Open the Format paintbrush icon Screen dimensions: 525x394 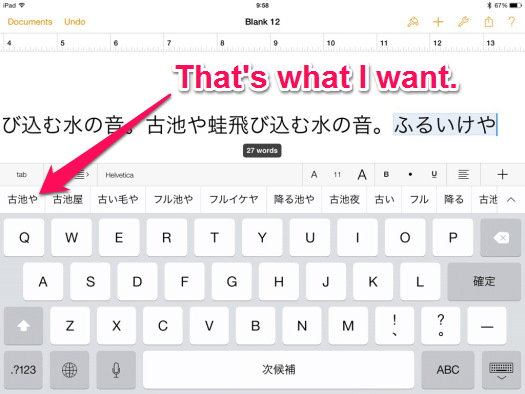coord(413,22)
